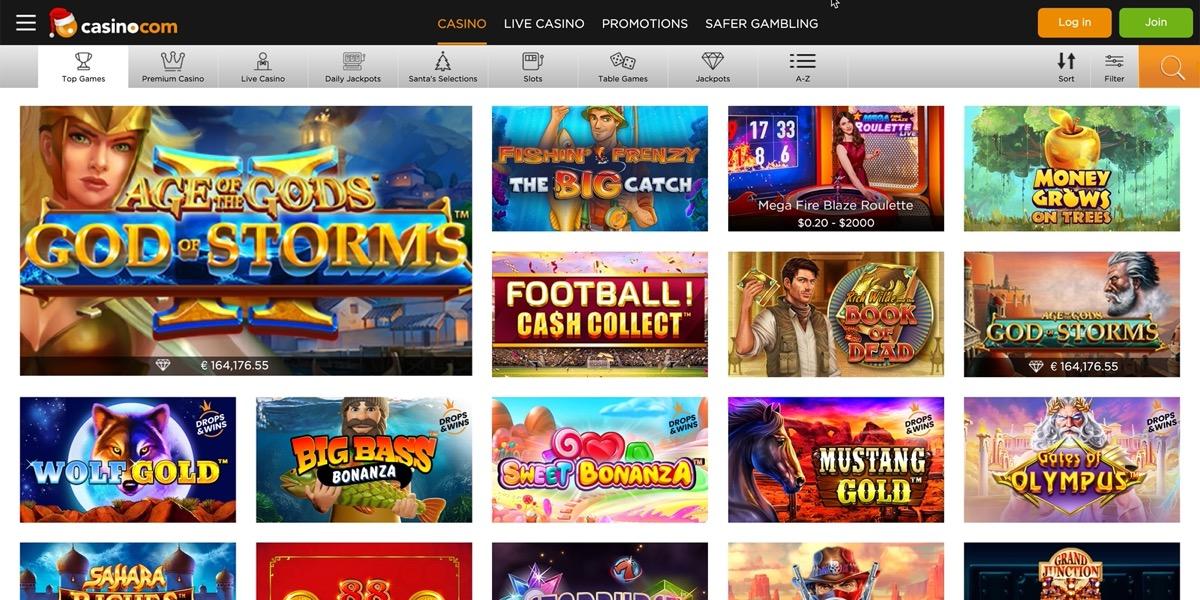Launch the Wolf Gold game thumbnail

pyautogui.click(x=128, y=460)
